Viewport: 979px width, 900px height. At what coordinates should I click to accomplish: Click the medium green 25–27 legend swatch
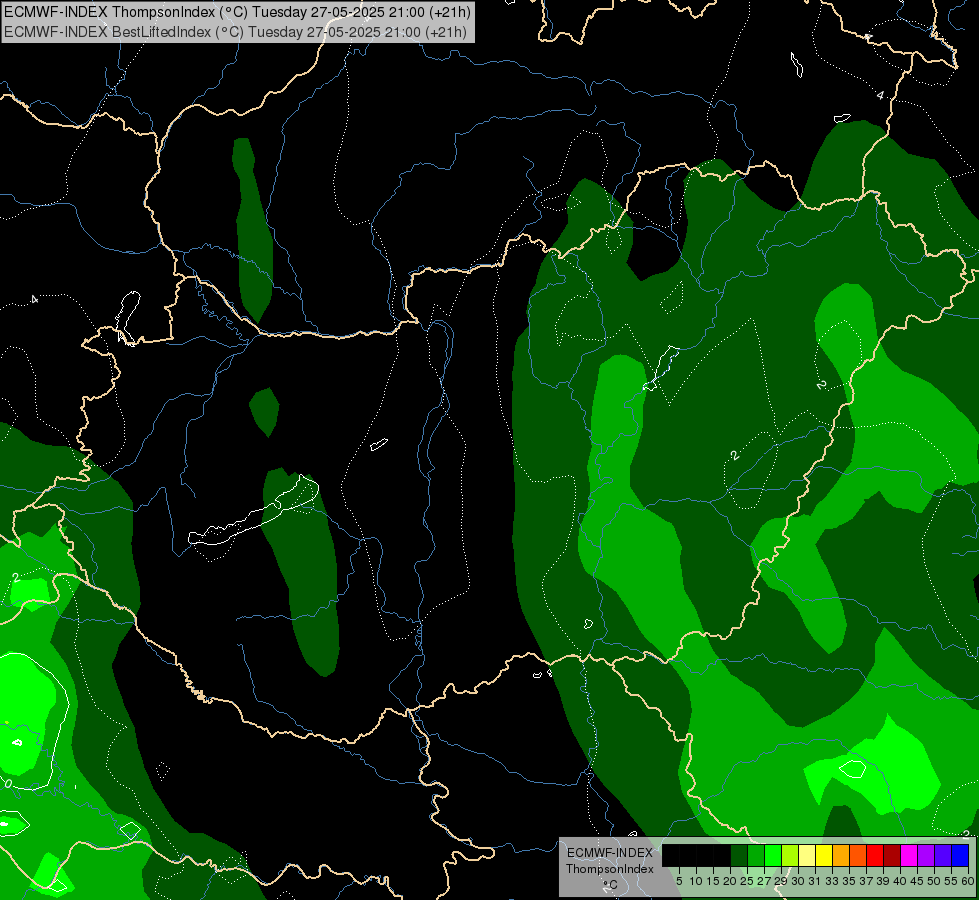tap(756, 855)
